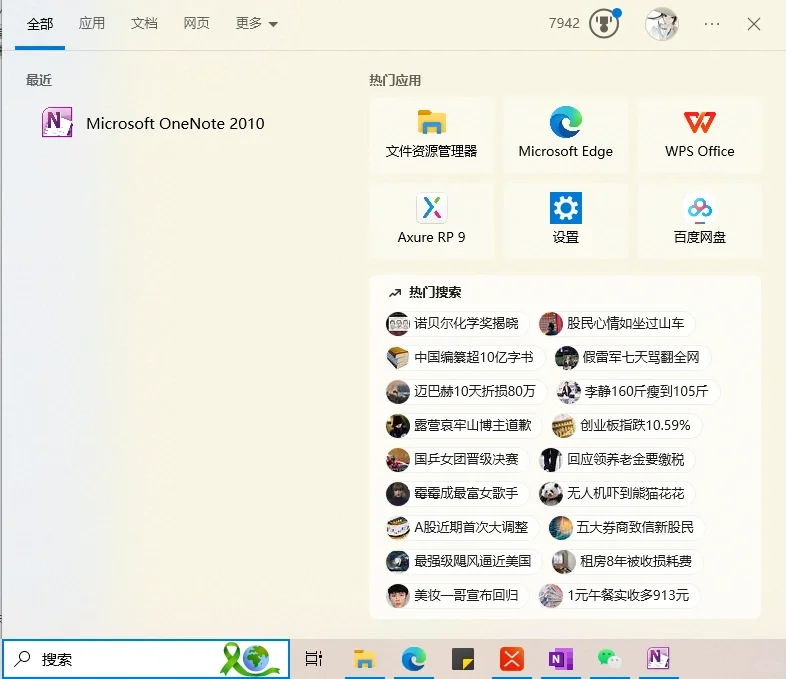Click the rewards trophy icon next to 7942
The height and width of the screenshot is (679, 786).
coord(604,24)
